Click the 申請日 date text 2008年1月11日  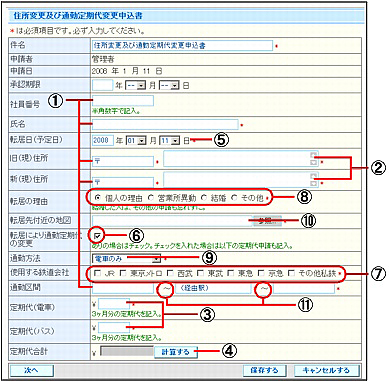pos(127,71)
